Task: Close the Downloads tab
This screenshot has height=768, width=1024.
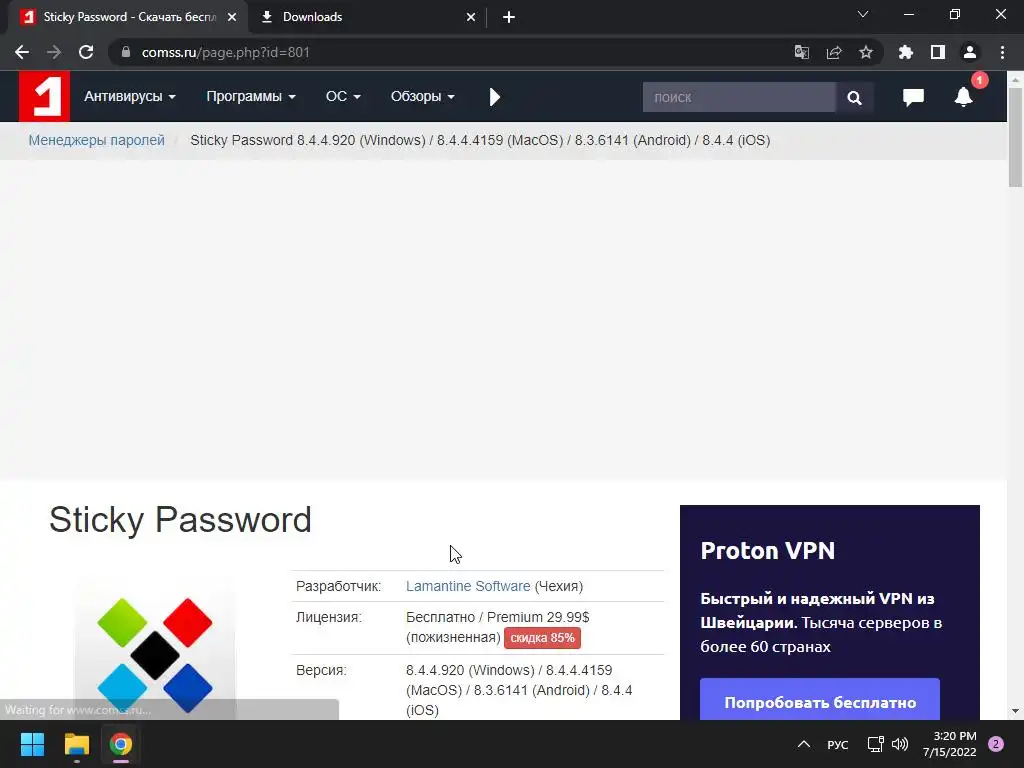Action: click(471, 17)
